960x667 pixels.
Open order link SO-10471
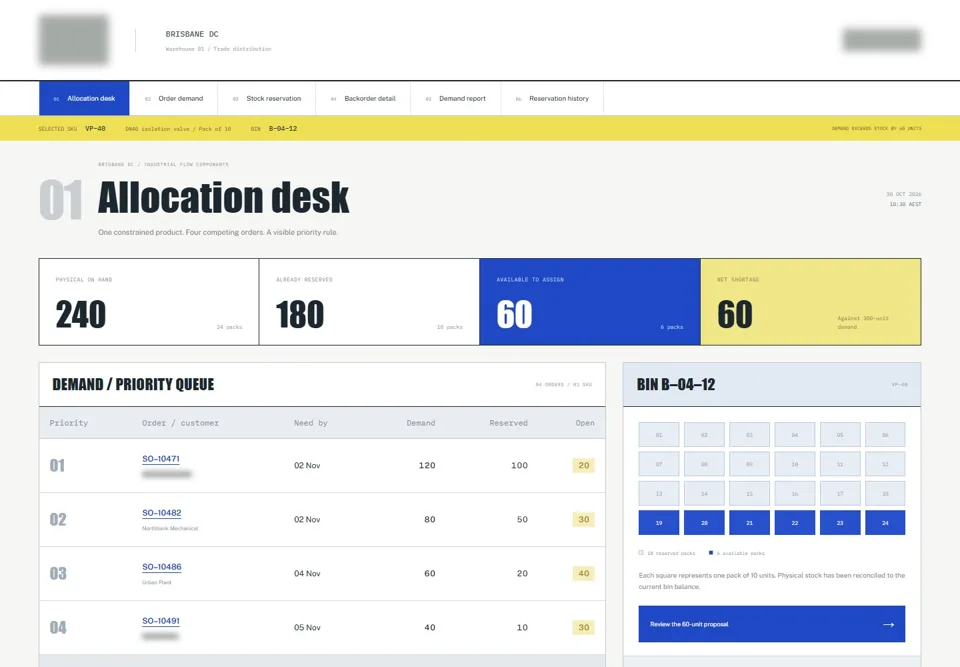click(161, 459)
